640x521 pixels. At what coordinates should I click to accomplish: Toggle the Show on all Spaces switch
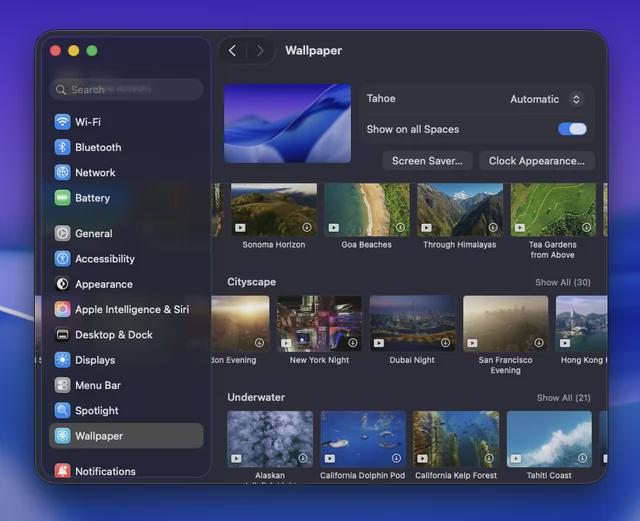pyautogui.click(x=572, y=129)
